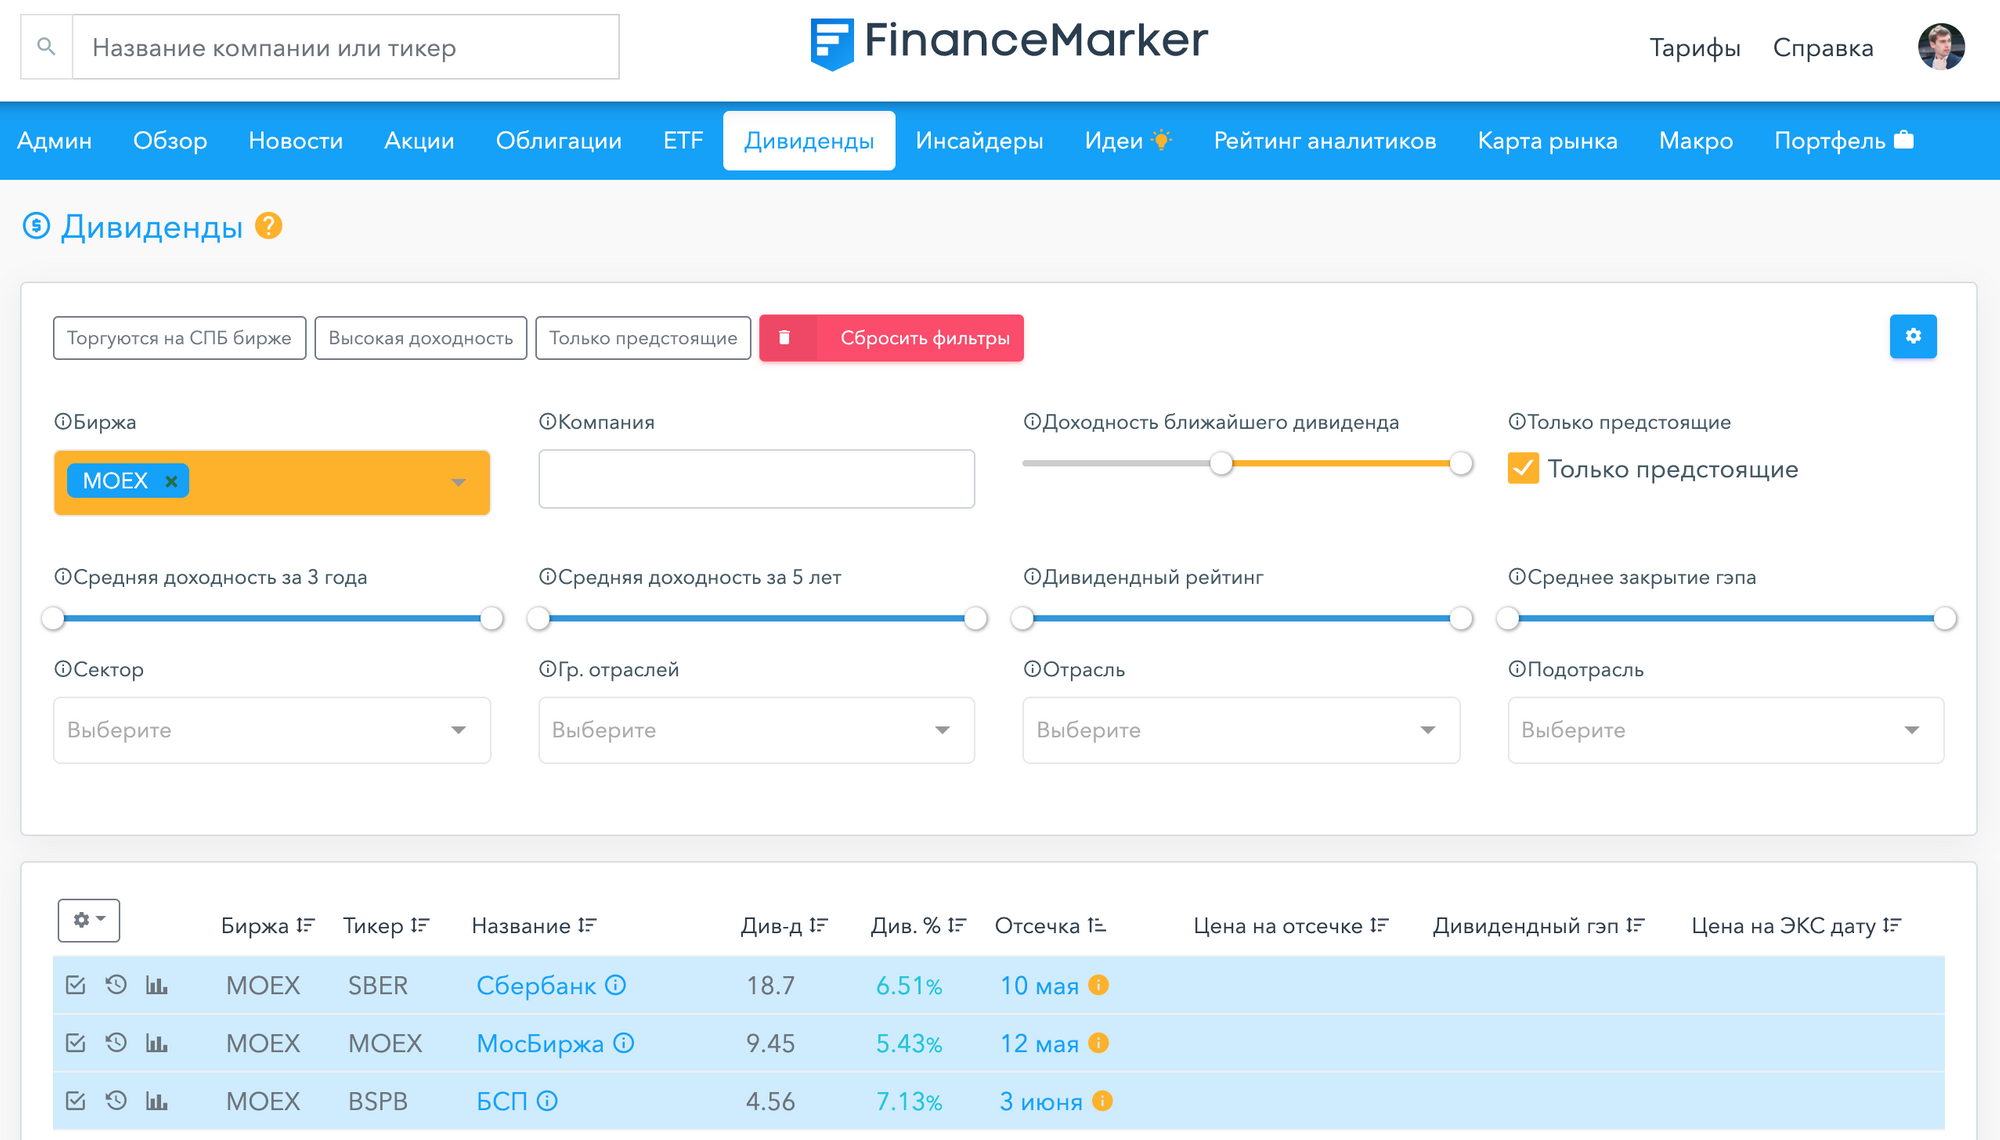
Task: Toggle the checkbox in MOEX ticker row
Action: pos(76,1043)
